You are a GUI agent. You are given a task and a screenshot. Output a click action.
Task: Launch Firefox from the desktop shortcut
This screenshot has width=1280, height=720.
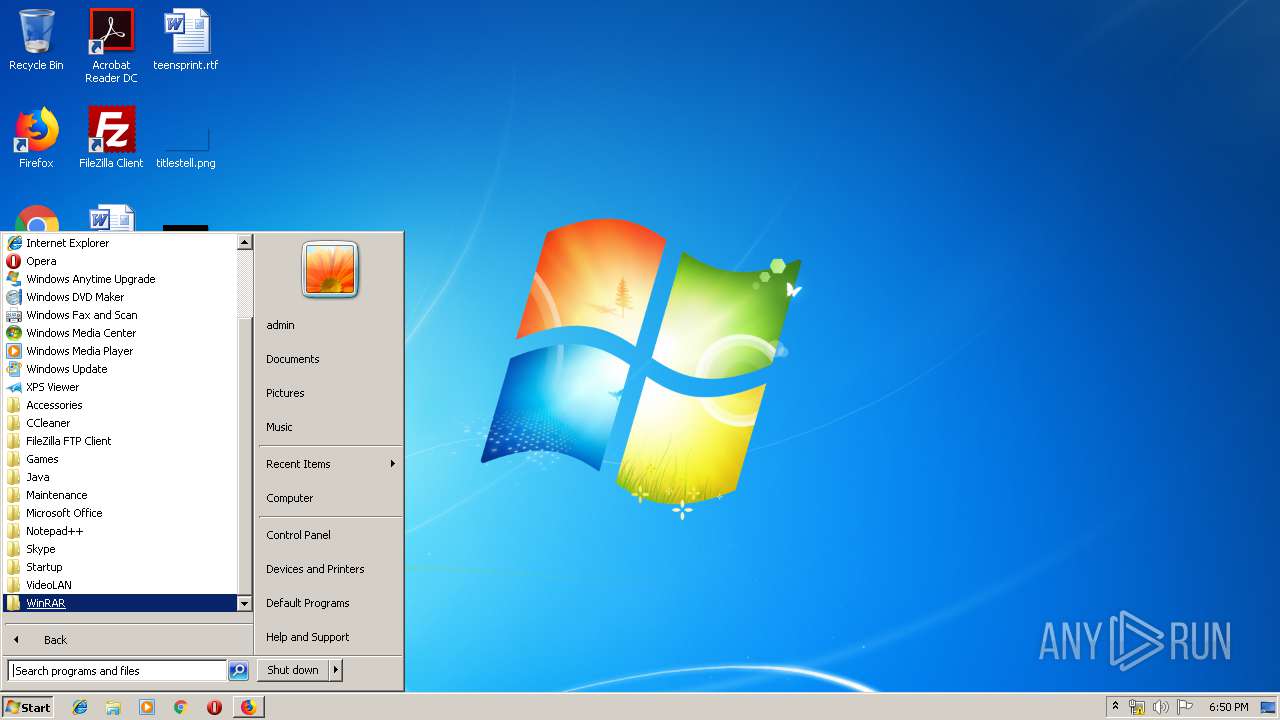coord(36,138)
